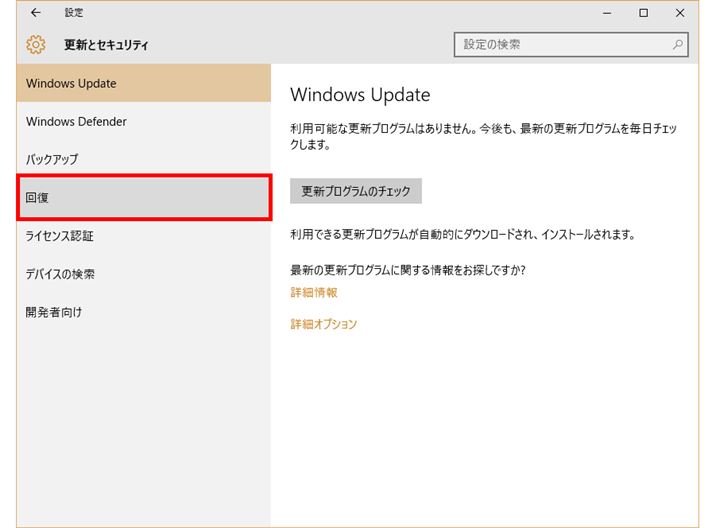Click text 最新の更新プログラムに関する情報をお探しですか?
715x528 pixels.
(x=408, y=270)
